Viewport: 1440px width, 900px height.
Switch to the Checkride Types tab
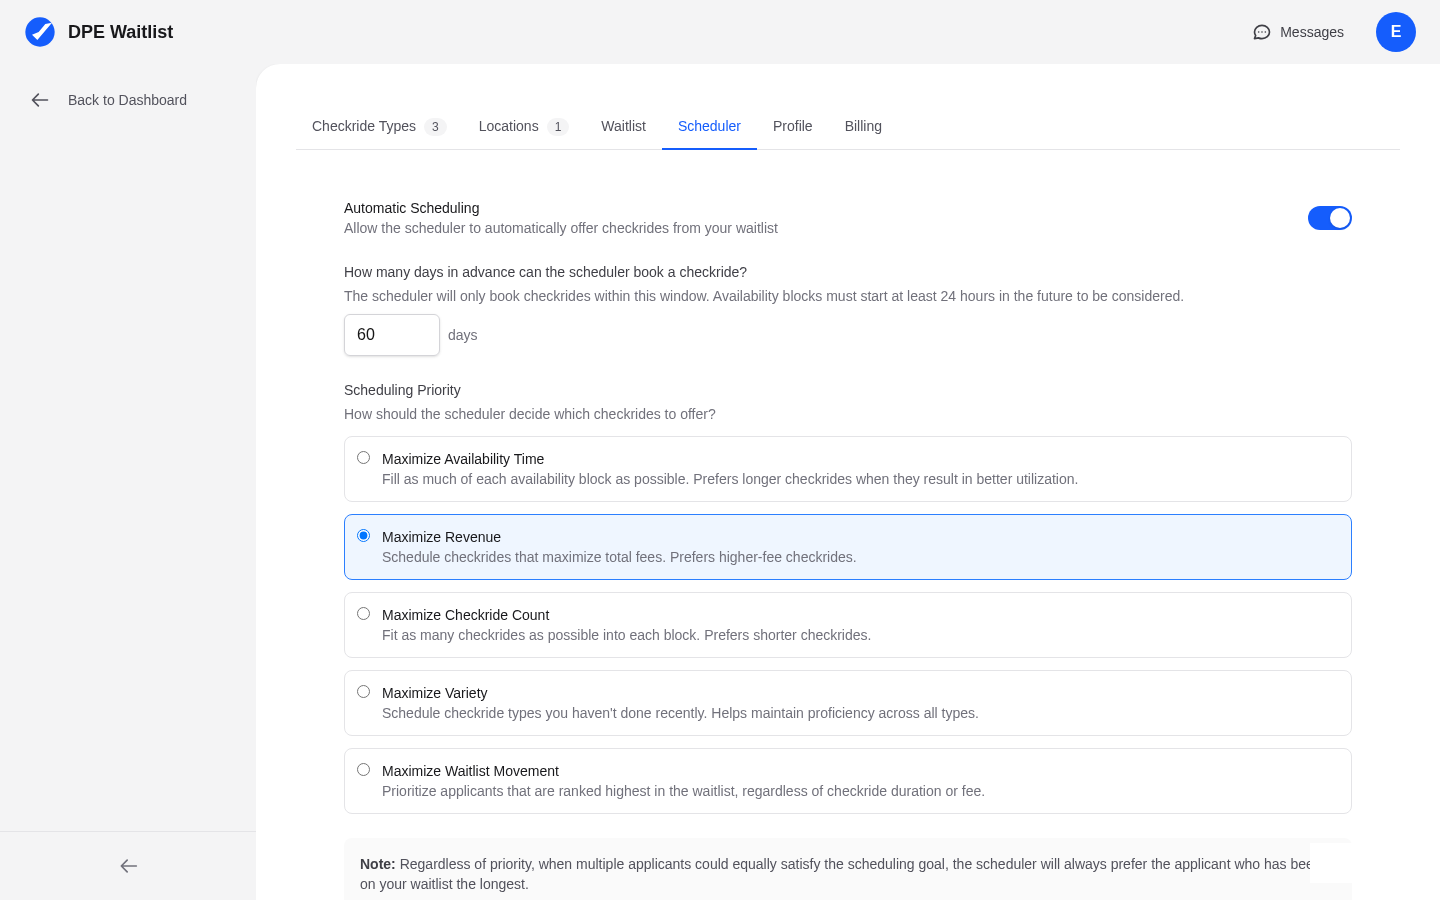coord(364,126)
